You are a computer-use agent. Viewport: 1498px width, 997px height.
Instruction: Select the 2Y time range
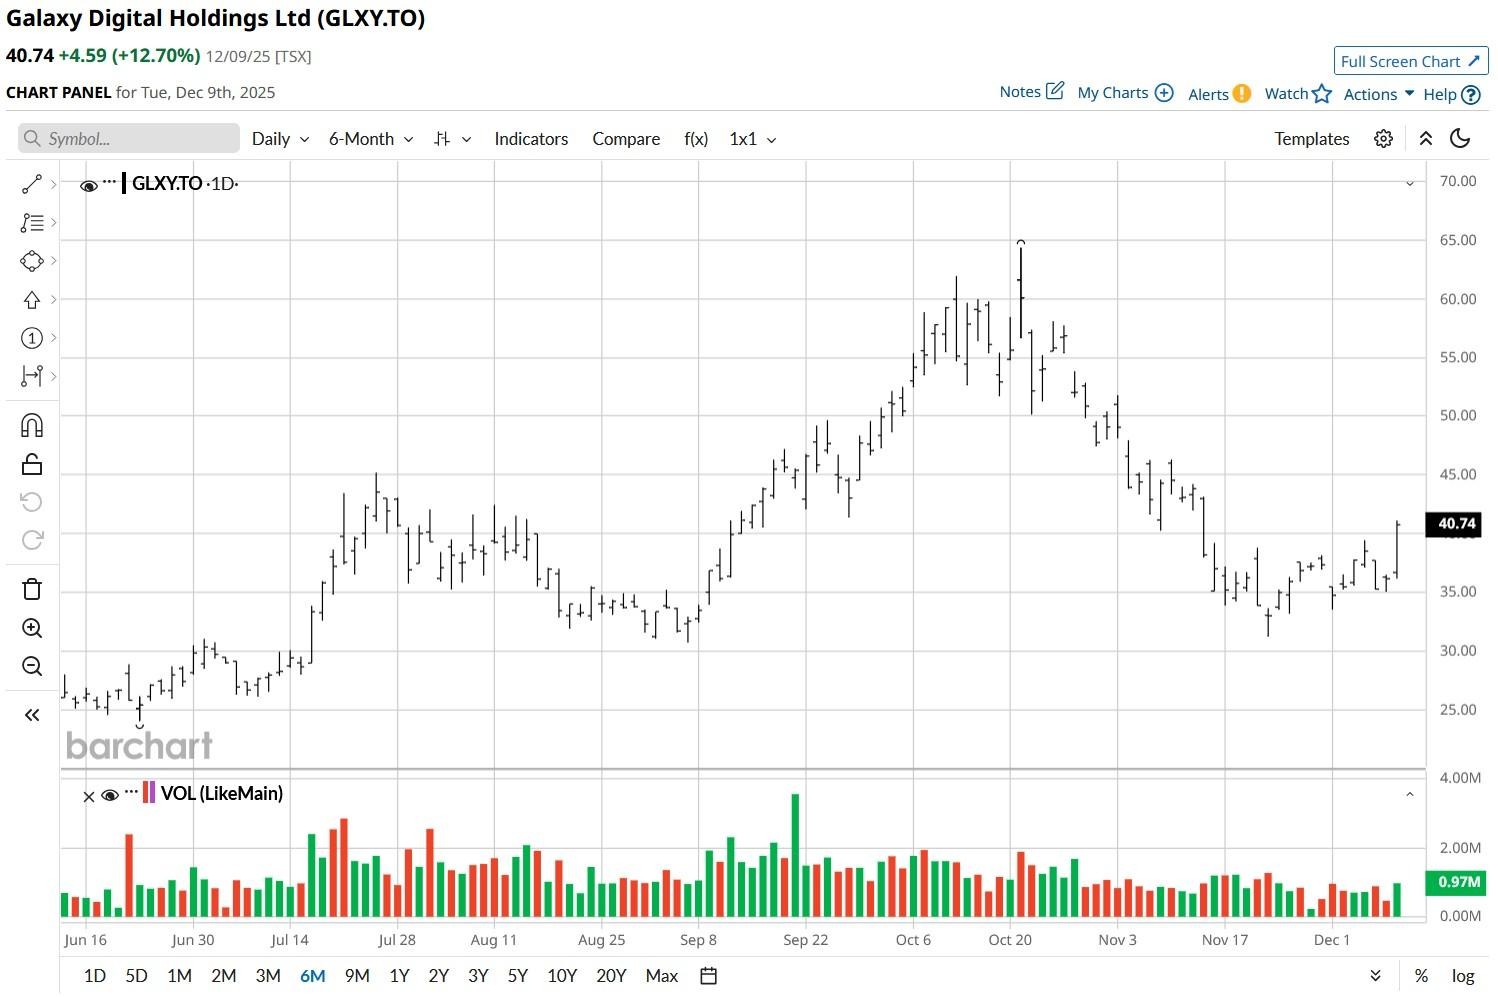[439, 976]
